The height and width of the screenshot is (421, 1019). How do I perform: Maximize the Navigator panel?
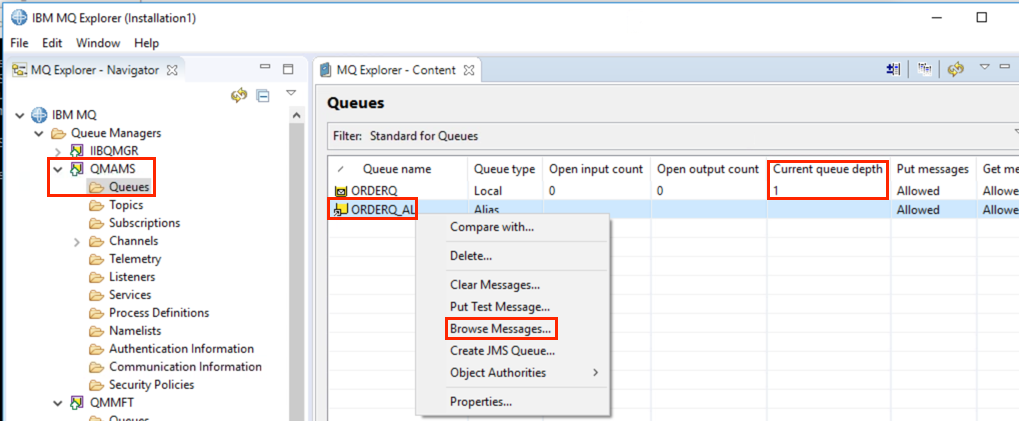point(288,69)
